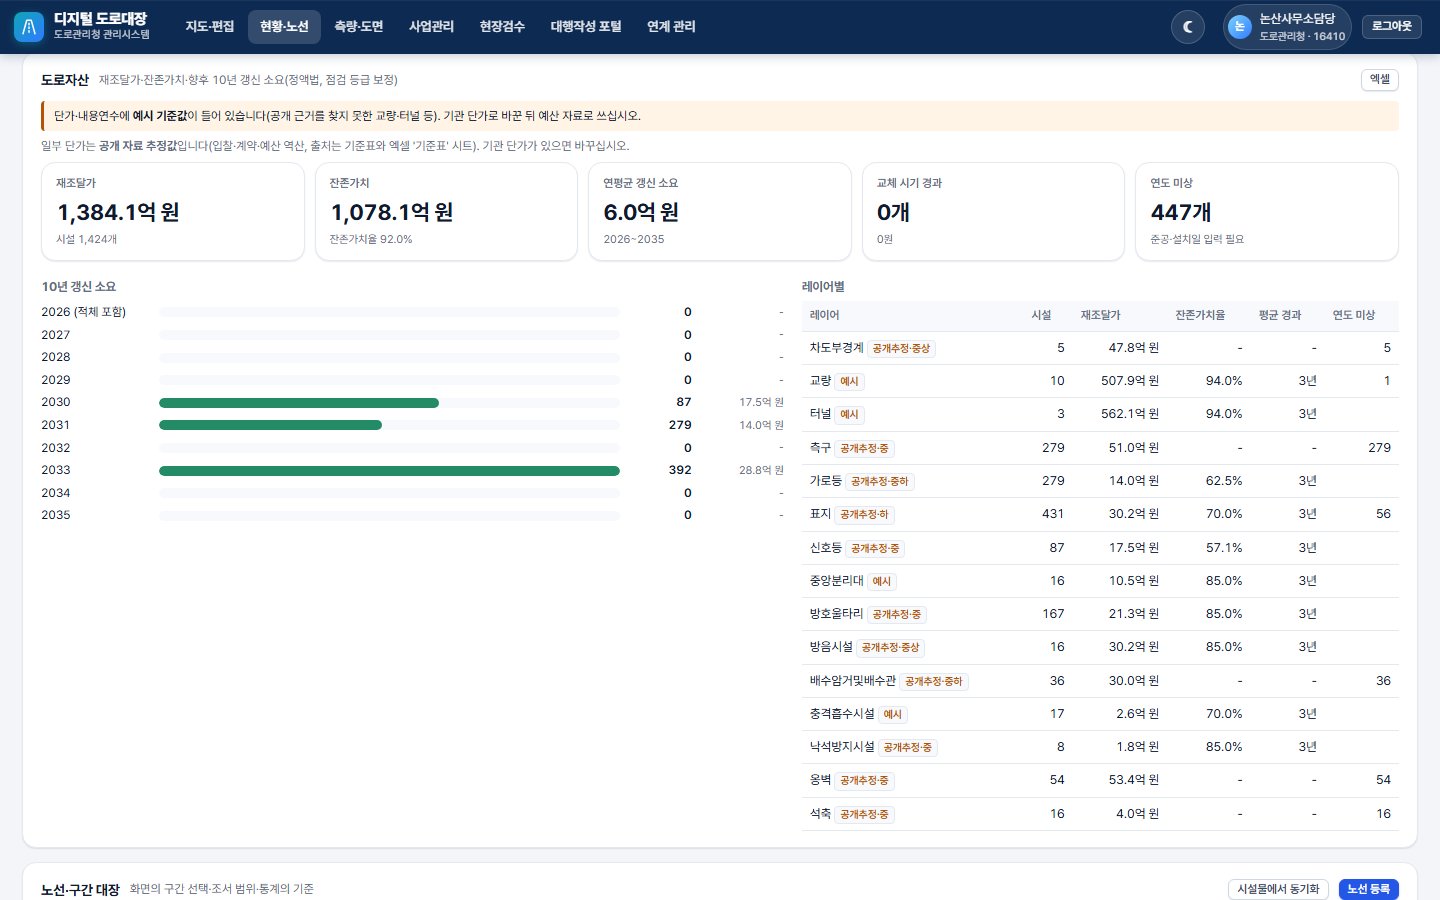The image size is (1440, 900).
Task: Click the 방호울타리 layer name
Action: [x=836, y=614]
